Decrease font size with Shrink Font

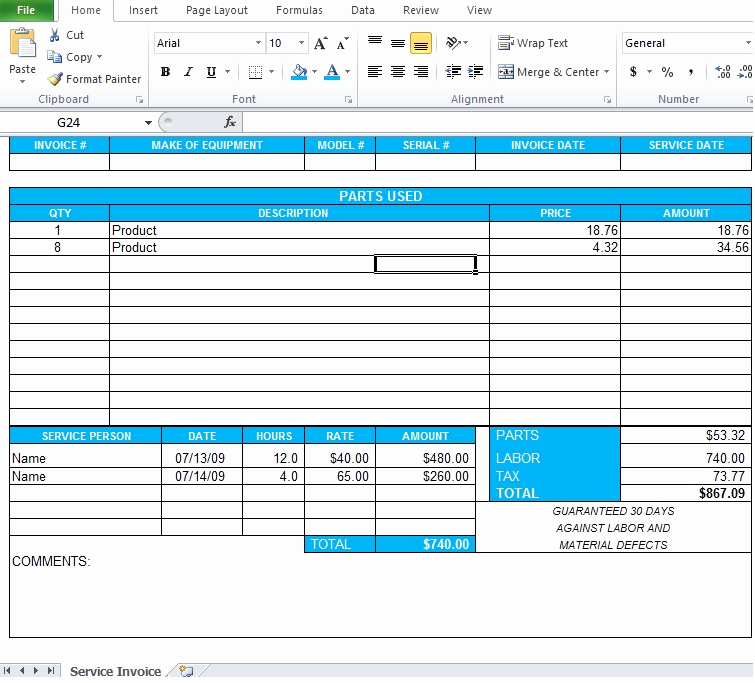click(x=342, y=43)
